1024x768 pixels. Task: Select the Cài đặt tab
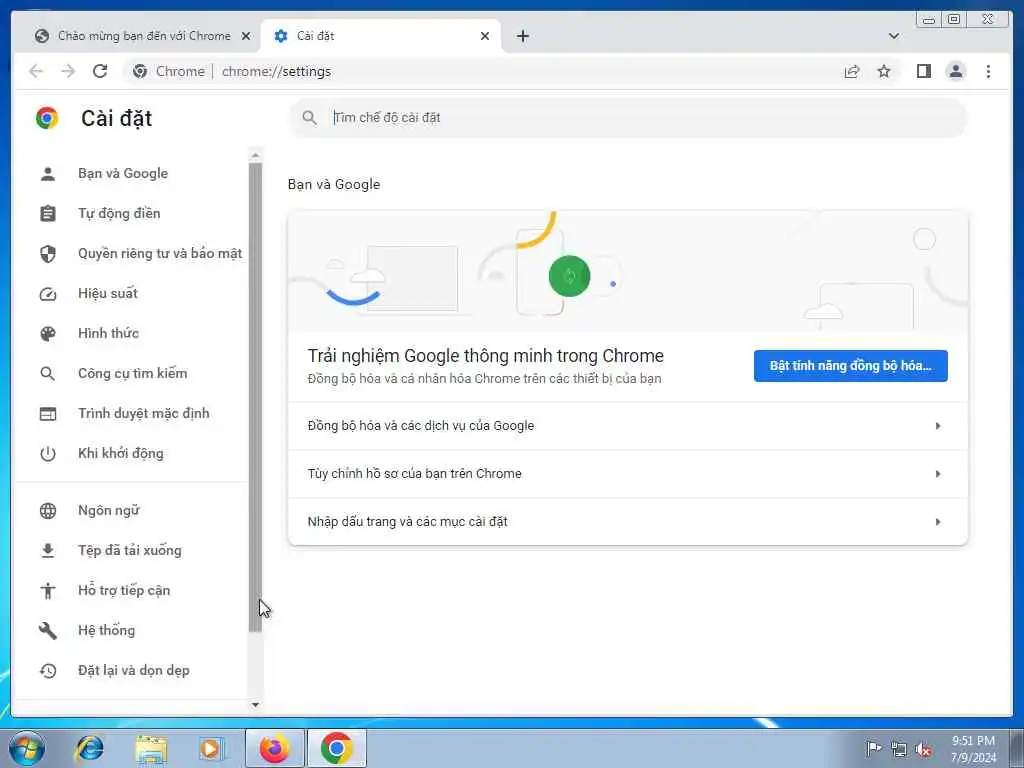381,36
